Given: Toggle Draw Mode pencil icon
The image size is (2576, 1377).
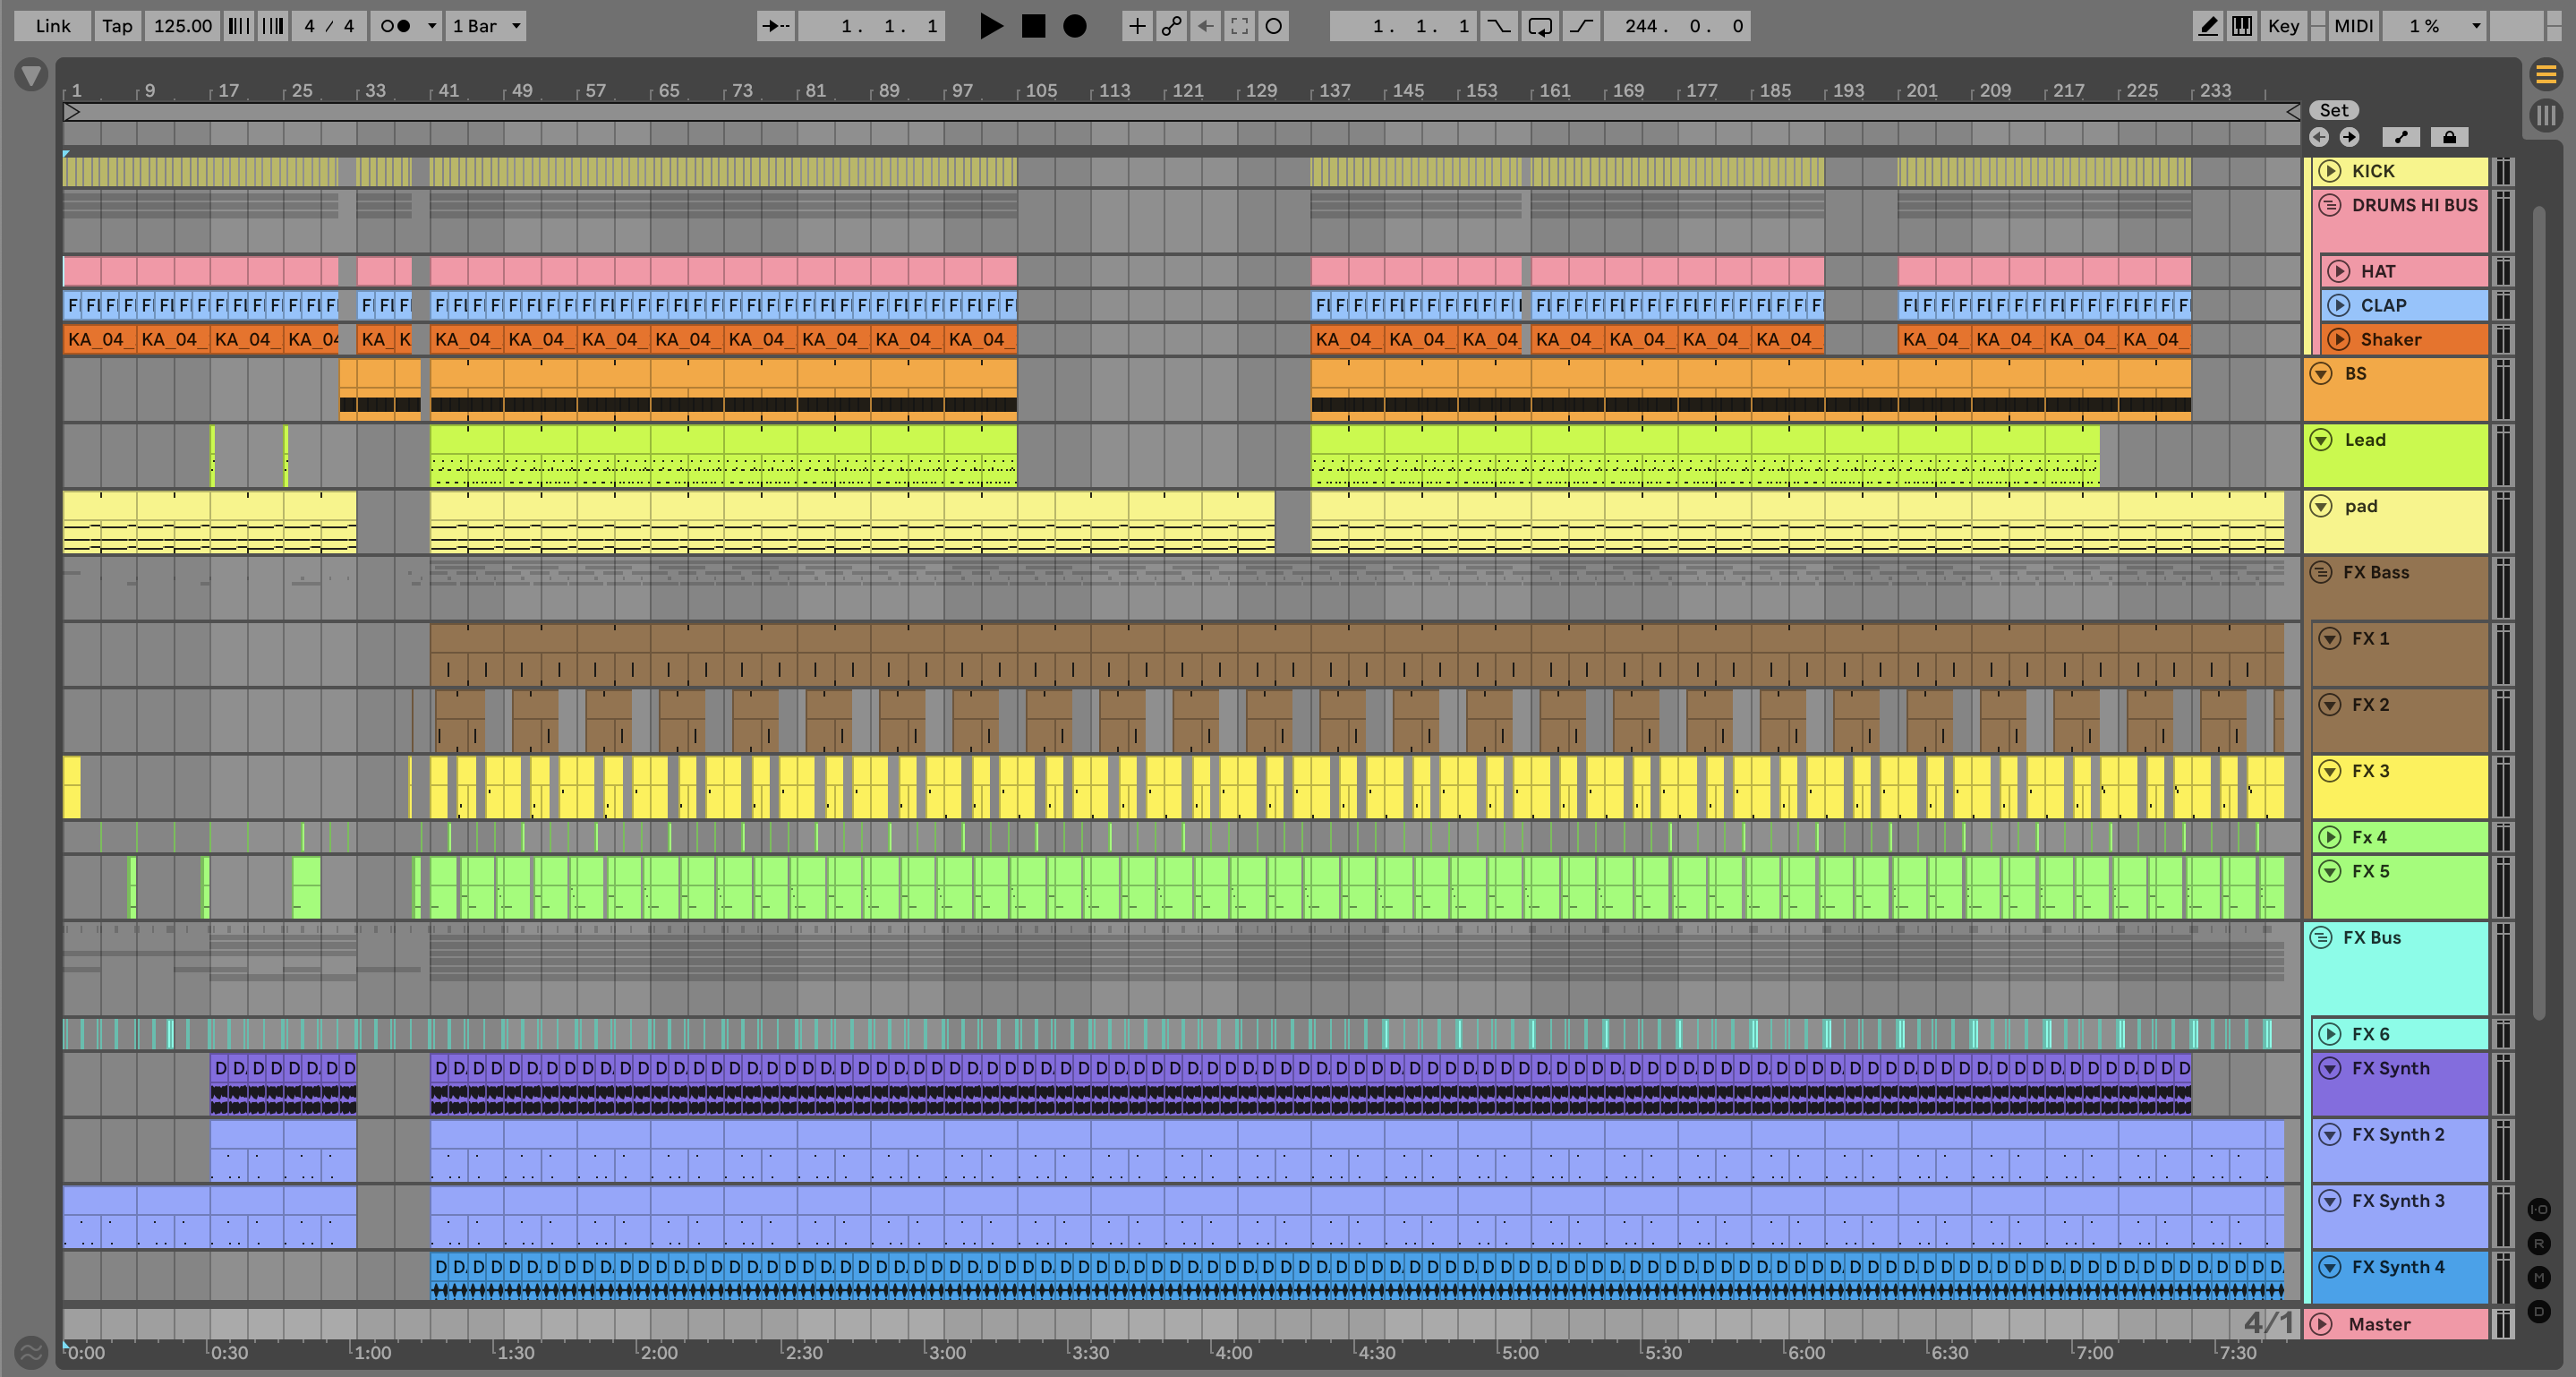Looking at the screenshot, I should tap(2207, 26).
